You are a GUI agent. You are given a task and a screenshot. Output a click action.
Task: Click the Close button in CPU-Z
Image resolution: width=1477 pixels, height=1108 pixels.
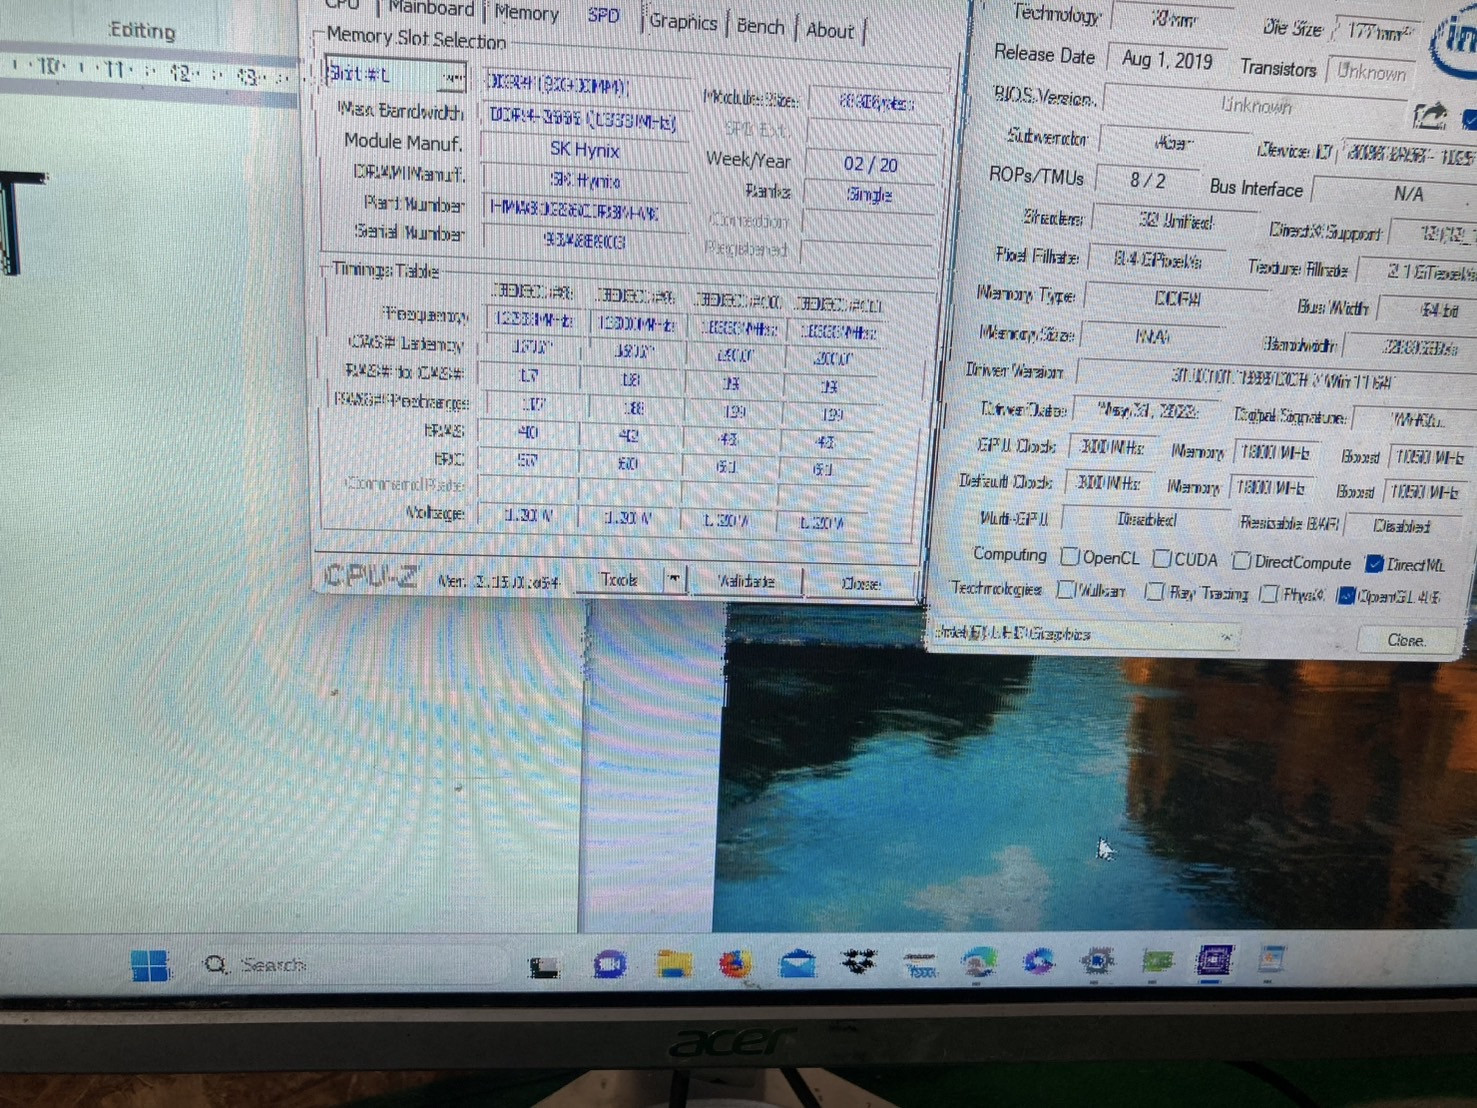click(x=861, y=583)
